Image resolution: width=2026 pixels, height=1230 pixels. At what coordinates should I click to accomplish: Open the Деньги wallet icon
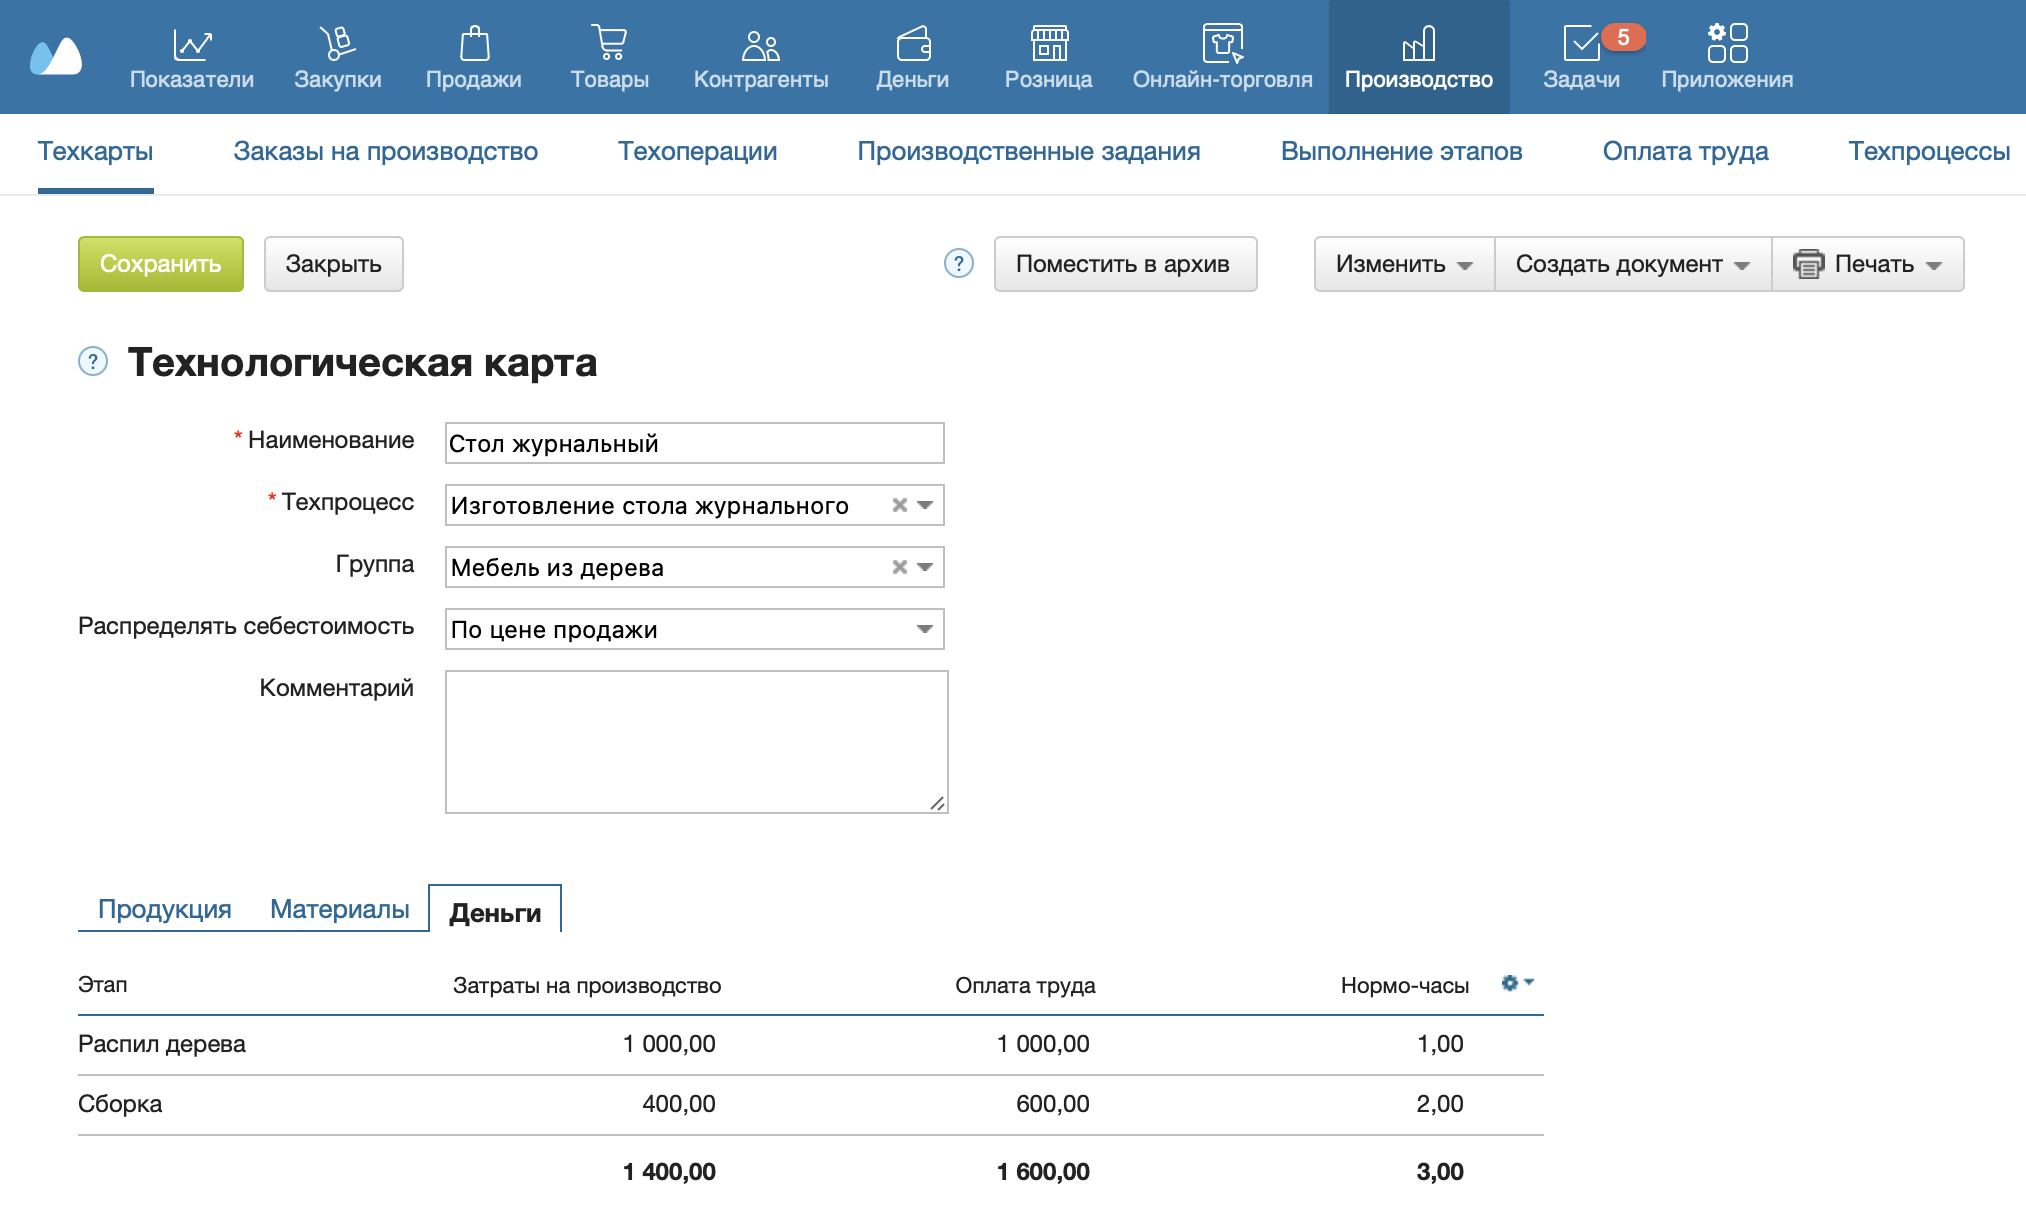point(913,43)
